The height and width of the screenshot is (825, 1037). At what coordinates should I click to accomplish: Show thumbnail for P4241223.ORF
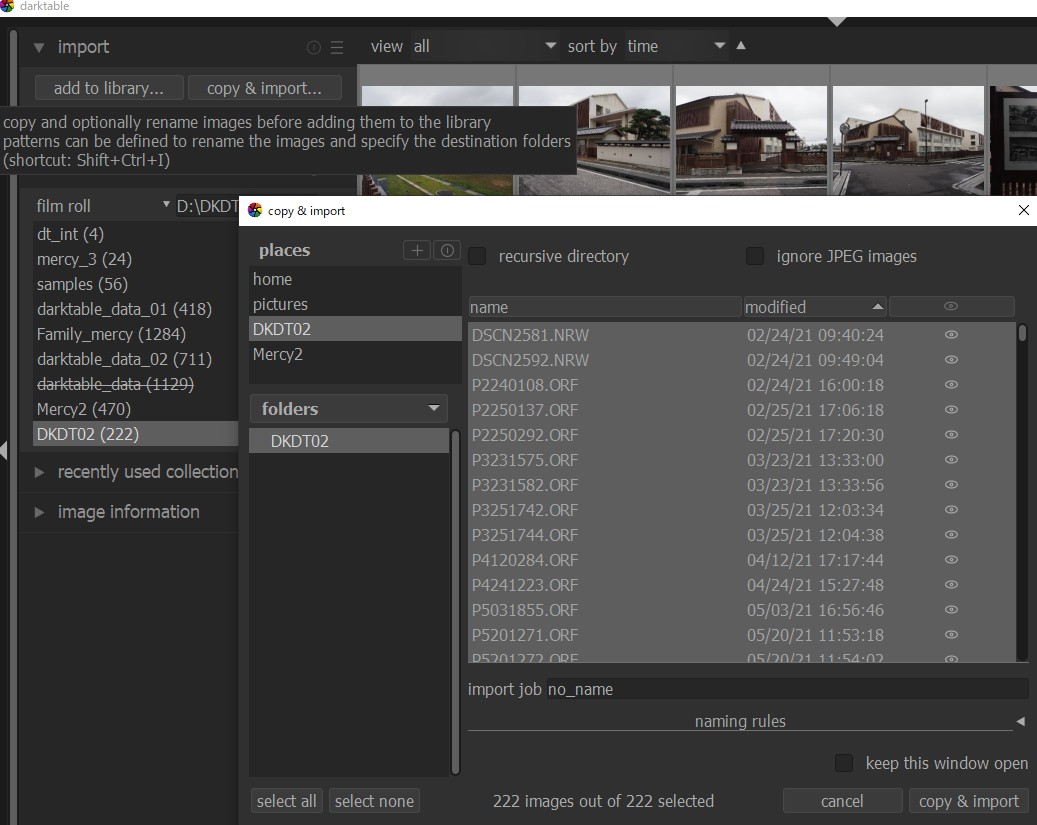click(951, 585)
